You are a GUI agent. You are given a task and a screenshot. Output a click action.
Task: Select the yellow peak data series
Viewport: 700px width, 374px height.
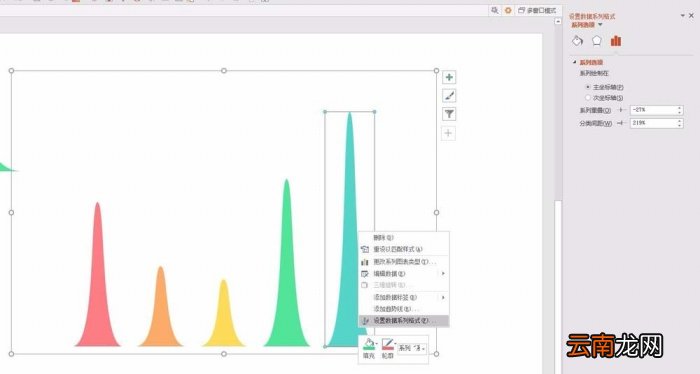click(224, 321)
